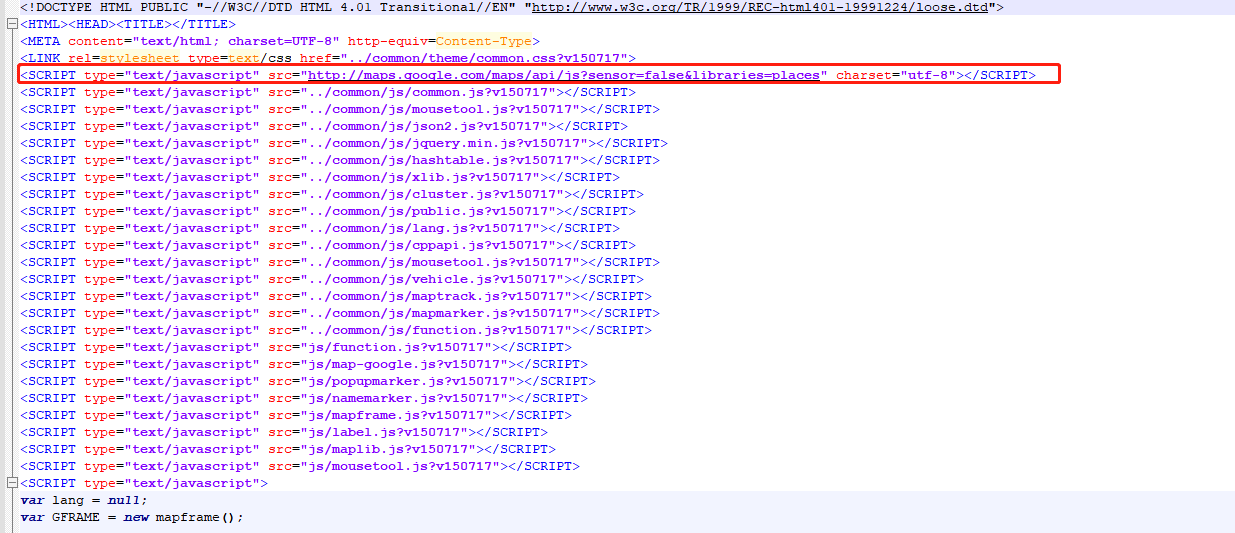This screenshot has width=1235, height=533.
Task: Select the json2.js script line
Action: coord(324,127)
